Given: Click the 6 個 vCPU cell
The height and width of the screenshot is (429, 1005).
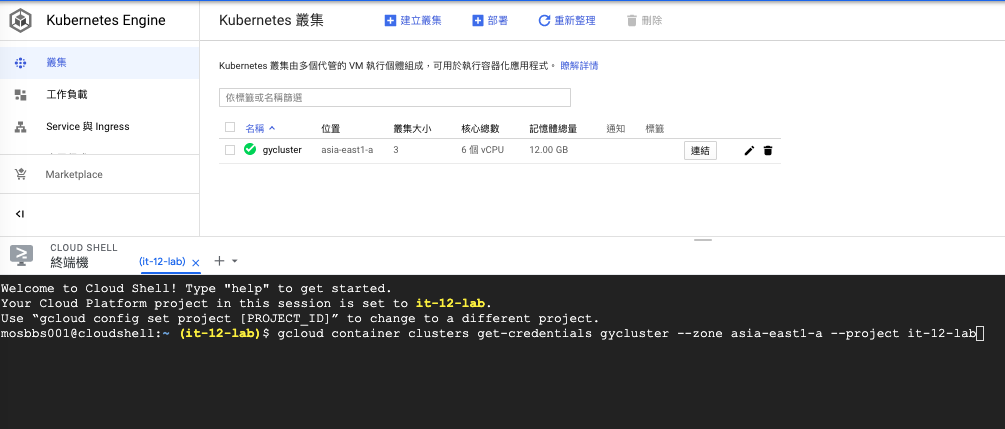Looking at the screenshot, I should click(483, 150).
